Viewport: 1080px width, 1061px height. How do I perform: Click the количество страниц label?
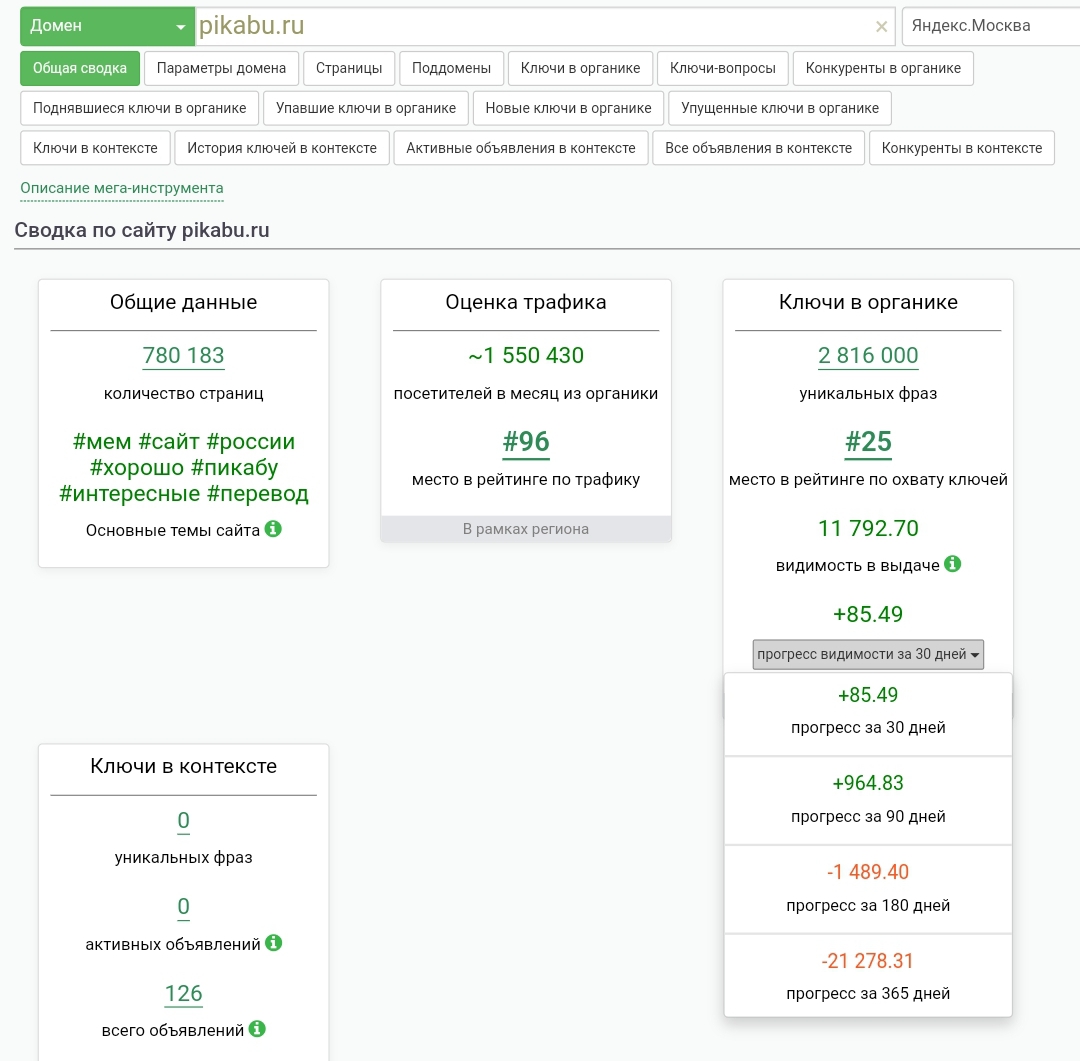coord(183,393)
